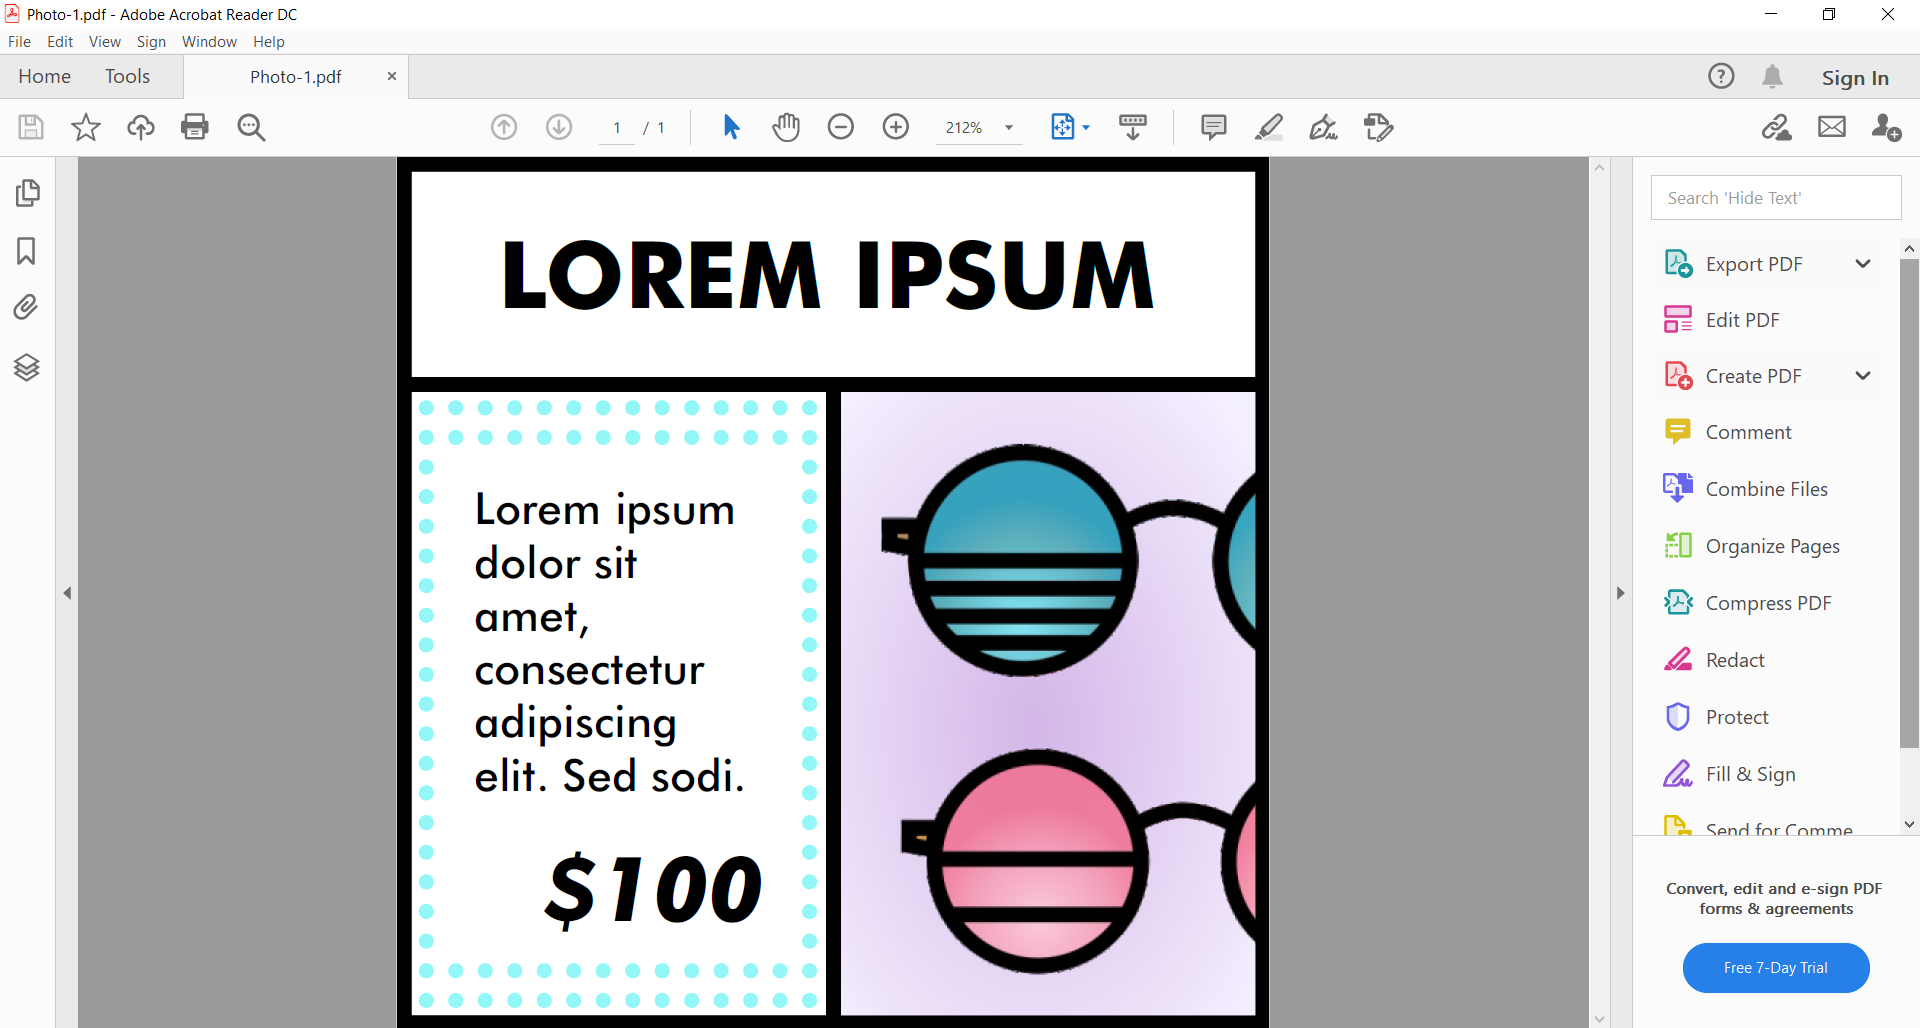Image resolution: width=1920 pixels, height=1028 pixels.
Task: Click the Search 'Hide Text' field
Action: click(x=1775, y=198)
